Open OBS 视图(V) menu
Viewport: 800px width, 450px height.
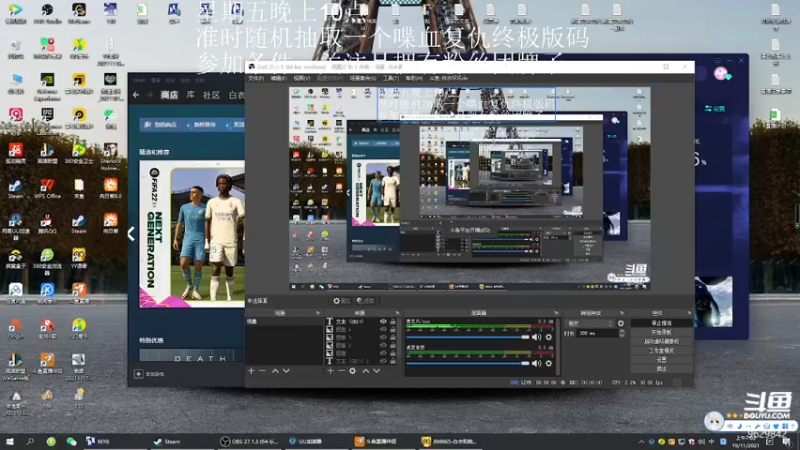(x=302, y=78)
